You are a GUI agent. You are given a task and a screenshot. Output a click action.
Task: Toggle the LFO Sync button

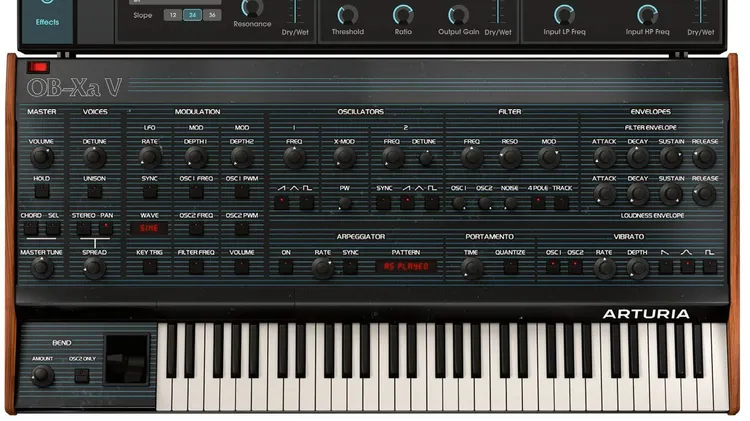150,192
